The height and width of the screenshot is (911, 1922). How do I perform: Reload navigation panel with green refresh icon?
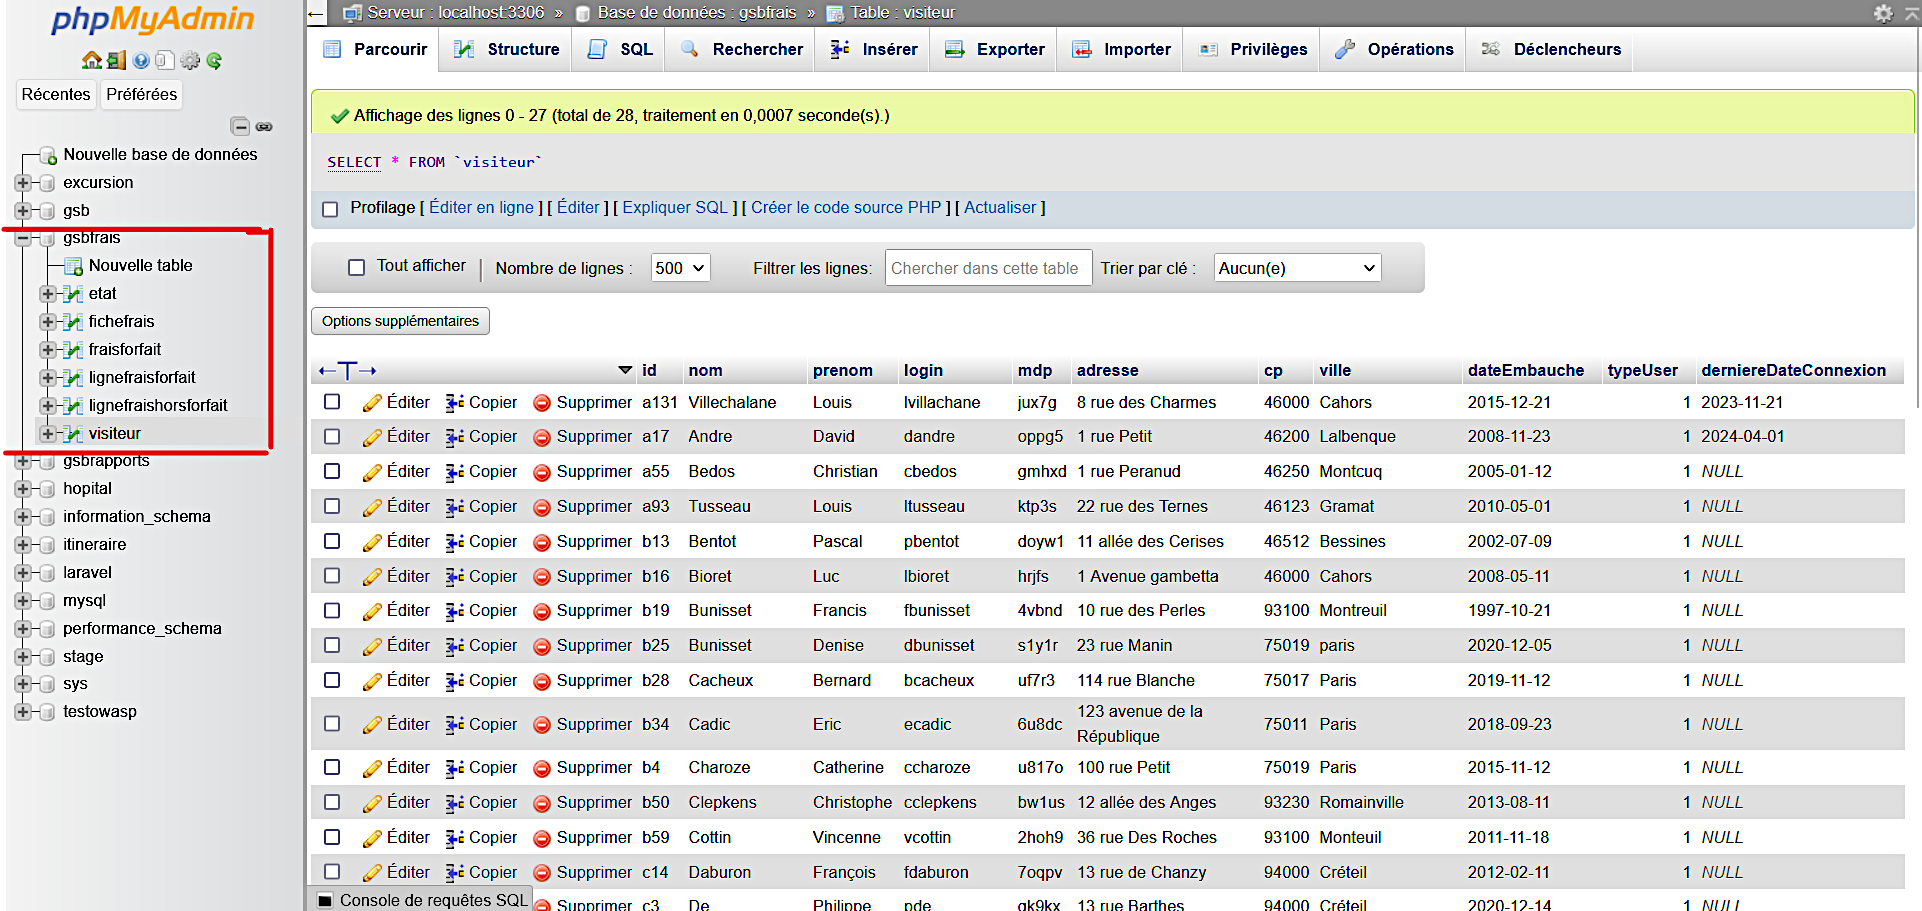214,60
